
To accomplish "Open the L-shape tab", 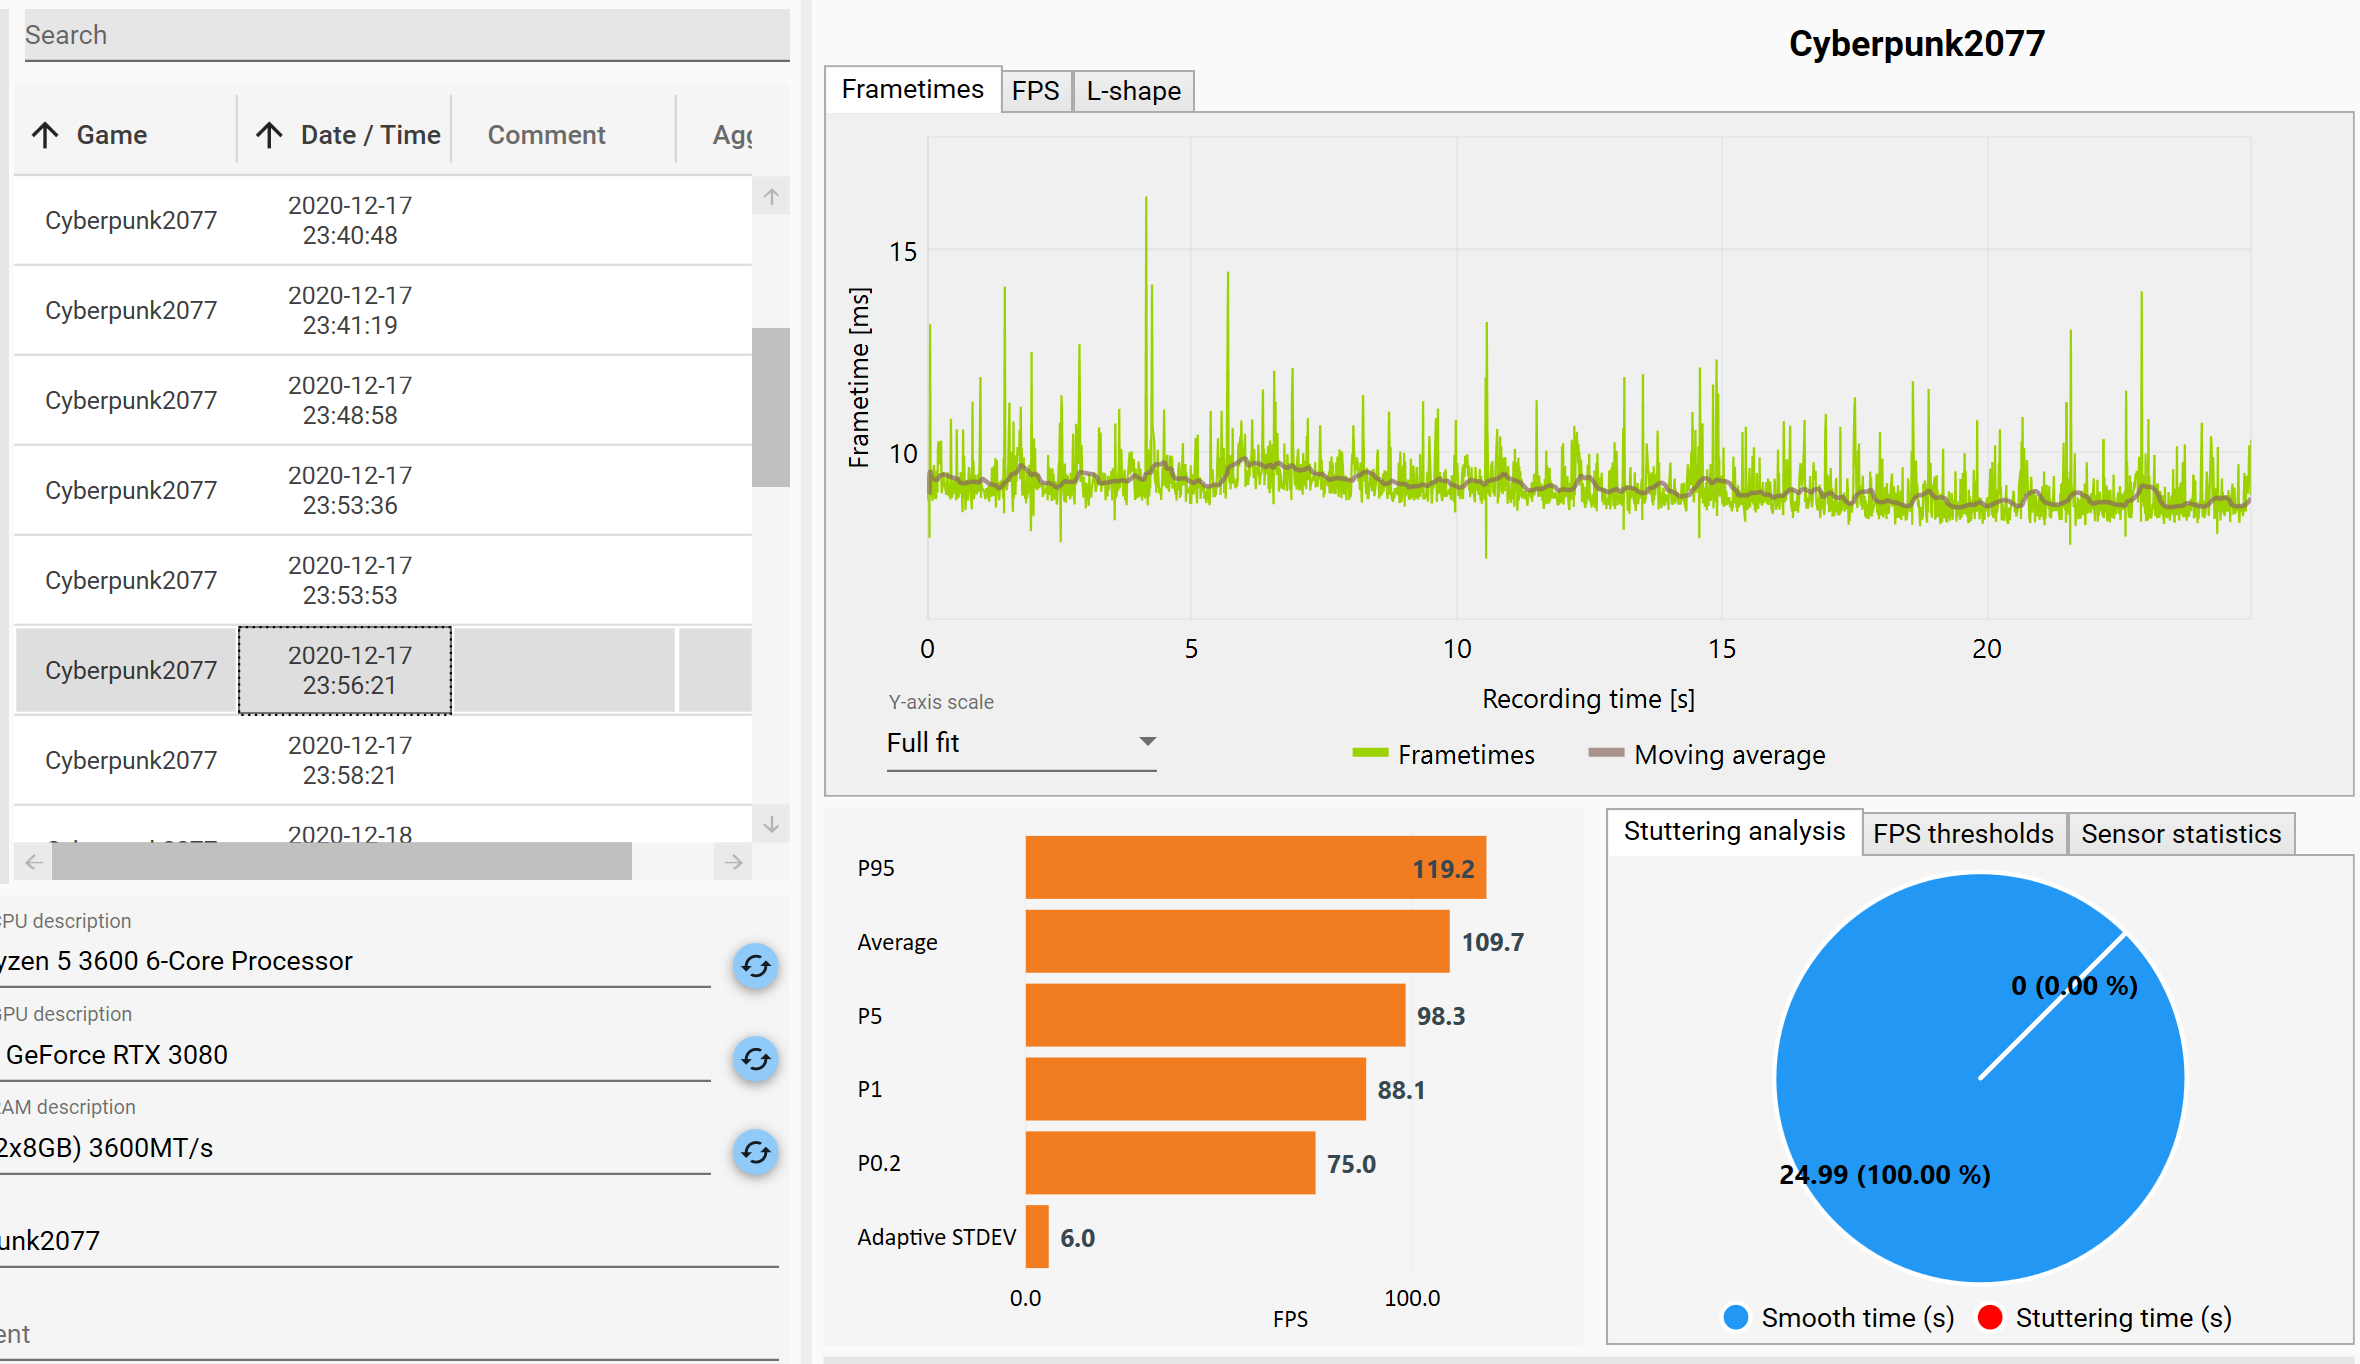I will [1133, 91].
